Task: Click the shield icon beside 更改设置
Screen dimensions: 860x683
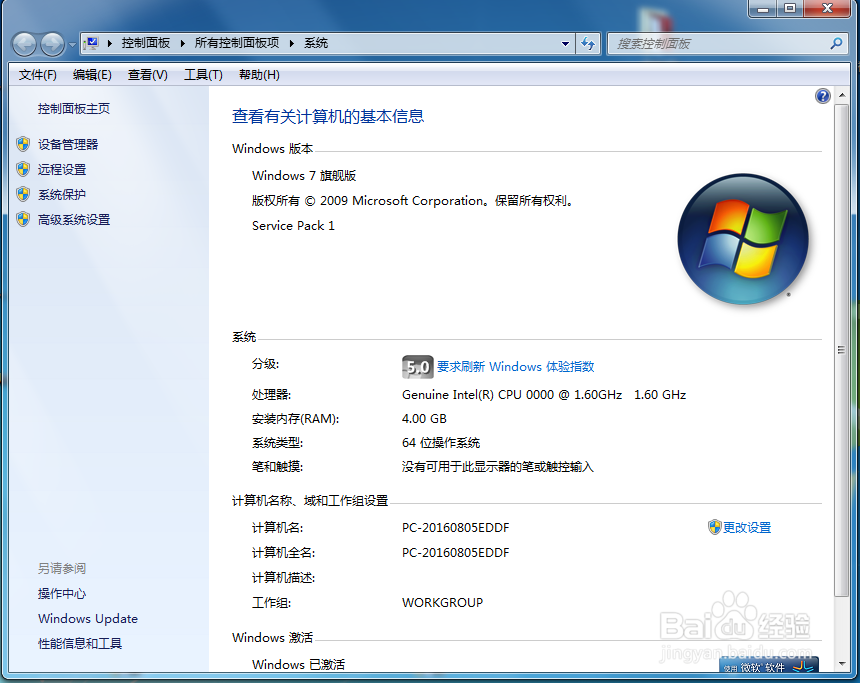Action: coord(714,527)
